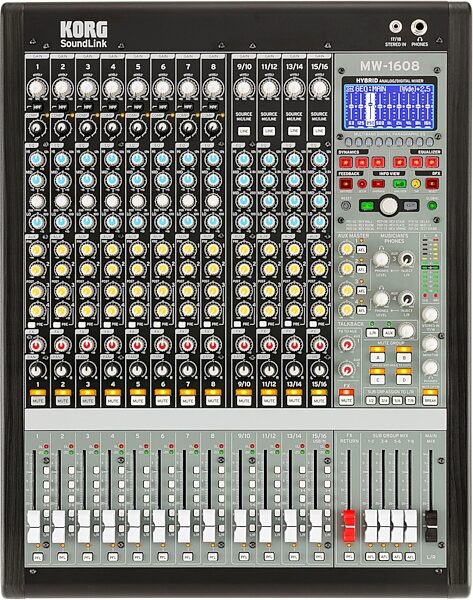Adjust the gain knob on channel 1

point(37,88)
